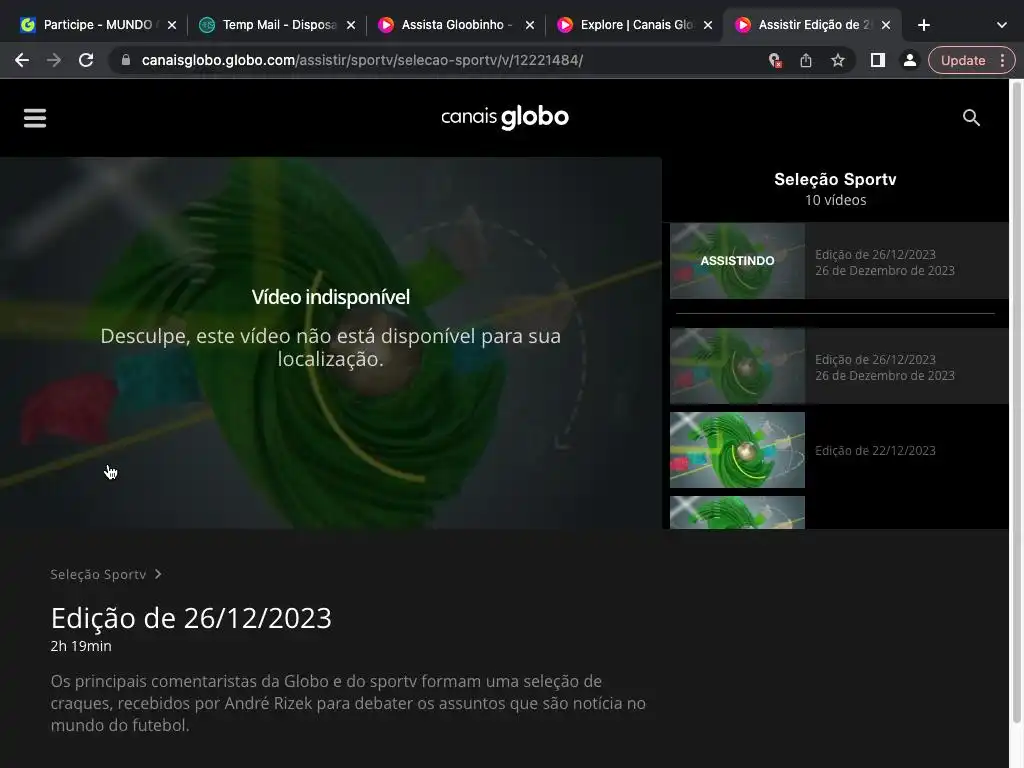Image resolution: width=1024 pixels, height=768 pixels.
Task: Open the three-dot Chrome menu
Action: point(1002,60)
